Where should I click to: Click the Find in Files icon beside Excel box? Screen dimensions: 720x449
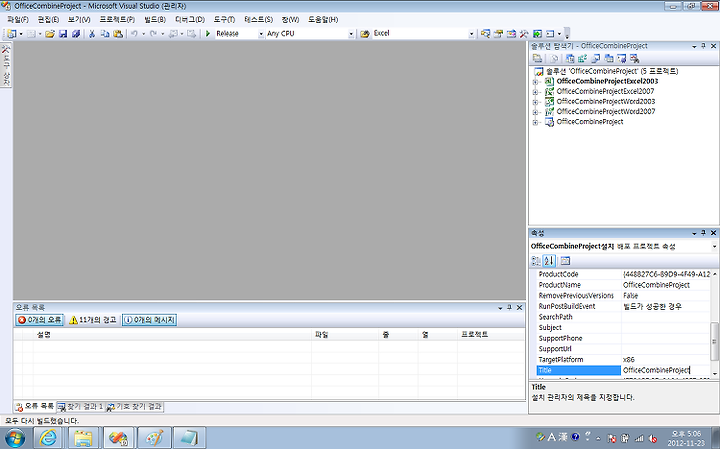click(365, 34)
